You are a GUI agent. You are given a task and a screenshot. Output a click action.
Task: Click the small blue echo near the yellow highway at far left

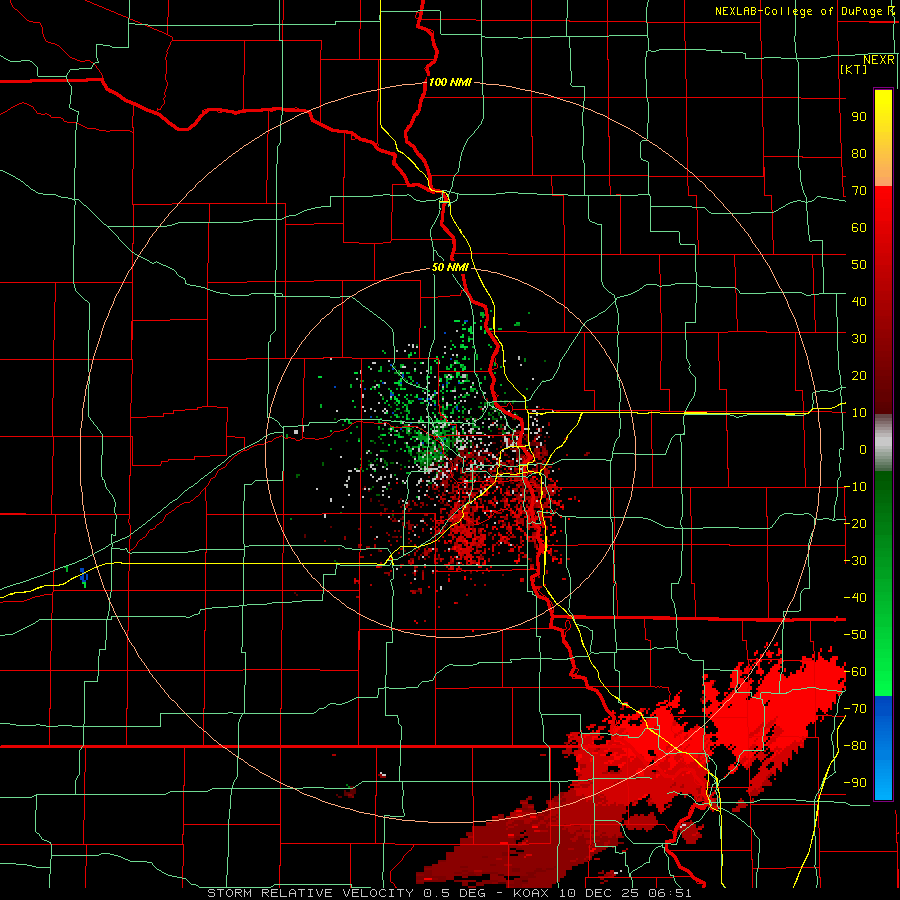[83, 576]
